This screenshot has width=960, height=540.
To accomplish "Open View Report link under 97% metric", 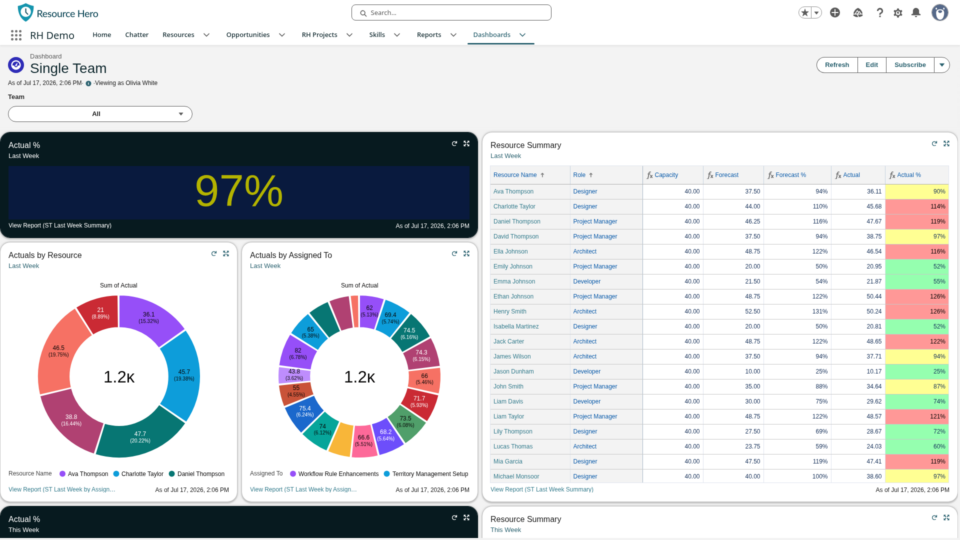I will [x=60, y=226].
